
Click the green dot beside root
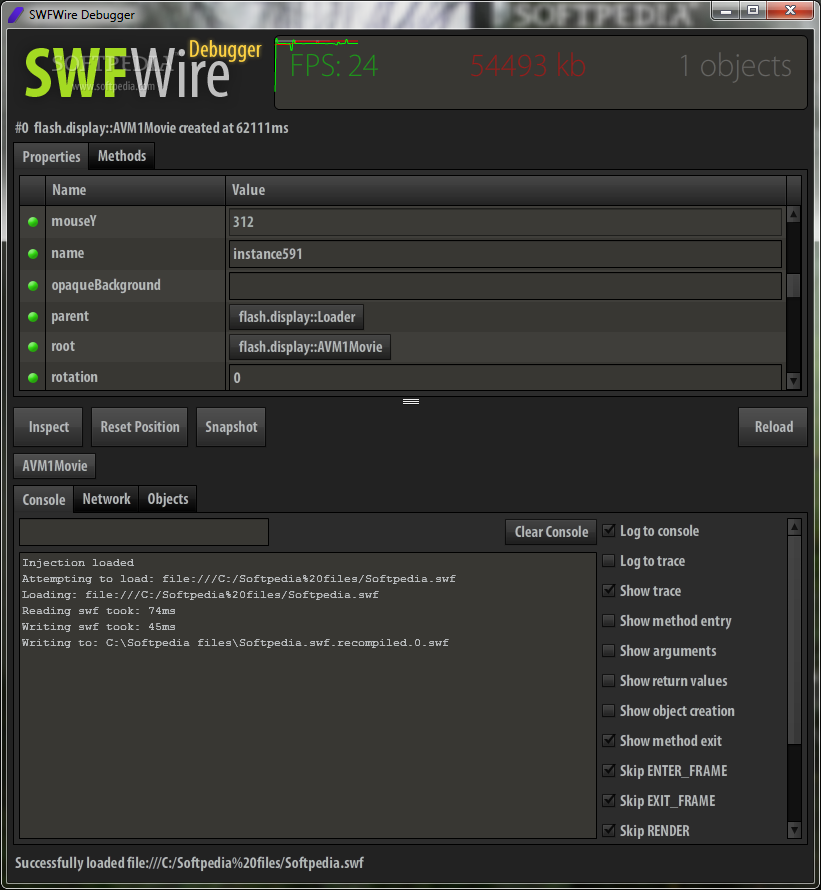click(x=33, y=347)
